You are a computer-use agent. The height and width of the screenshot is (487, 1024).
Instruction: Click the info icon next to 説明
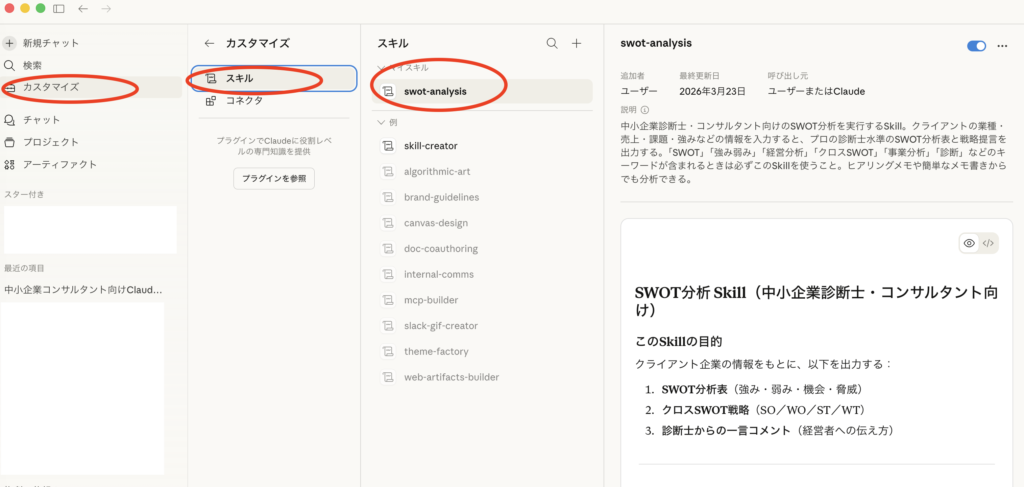pos(645,110)
